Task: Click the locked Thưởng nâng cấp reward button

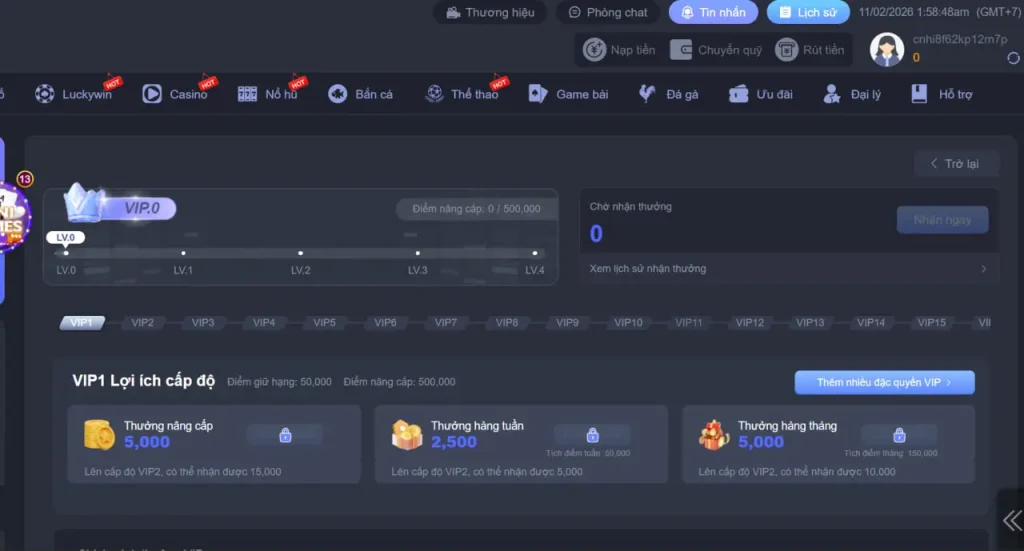Action: coord(285,436)
